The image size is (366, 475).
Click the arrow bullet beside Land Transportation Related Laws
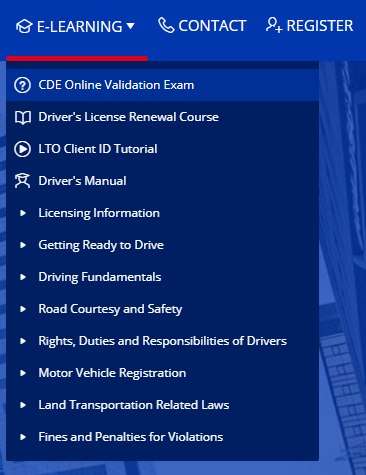[23, 405]
